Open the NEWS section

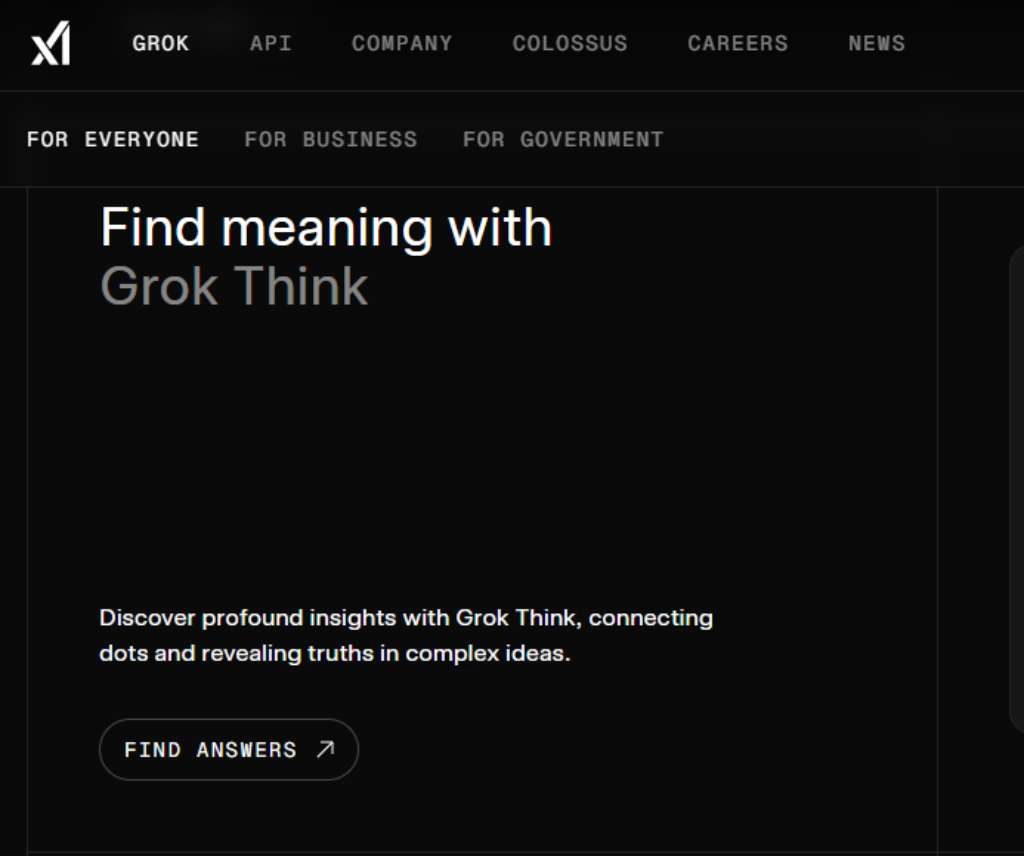tap(876, 43)
